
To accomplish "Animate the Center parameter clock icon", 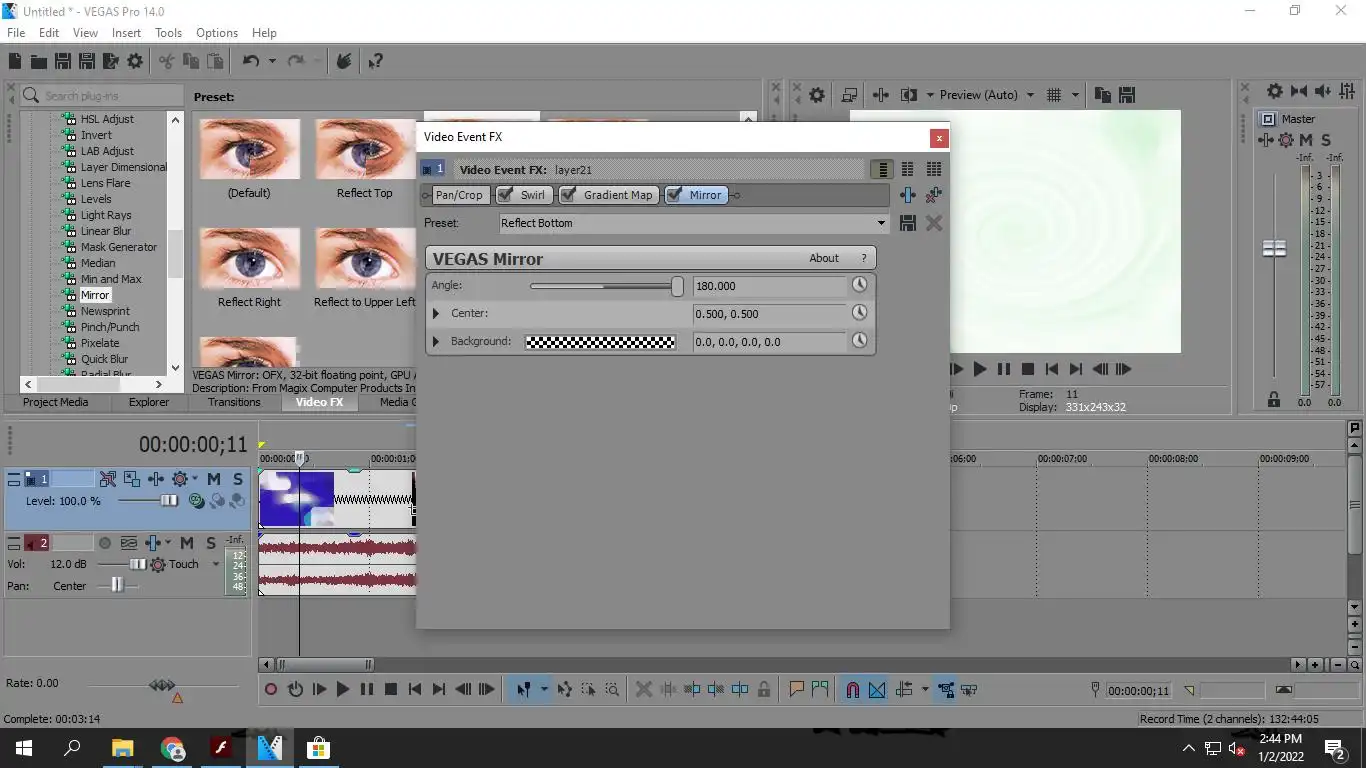I will (859, 314).
